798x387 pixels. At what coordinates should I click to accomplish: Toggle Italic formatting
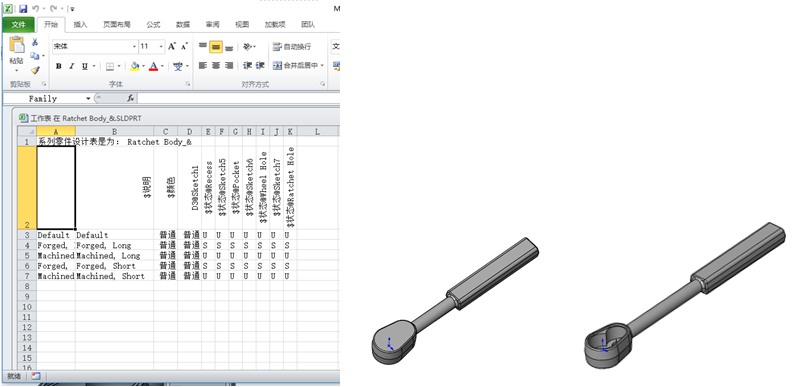pos(72,66)
